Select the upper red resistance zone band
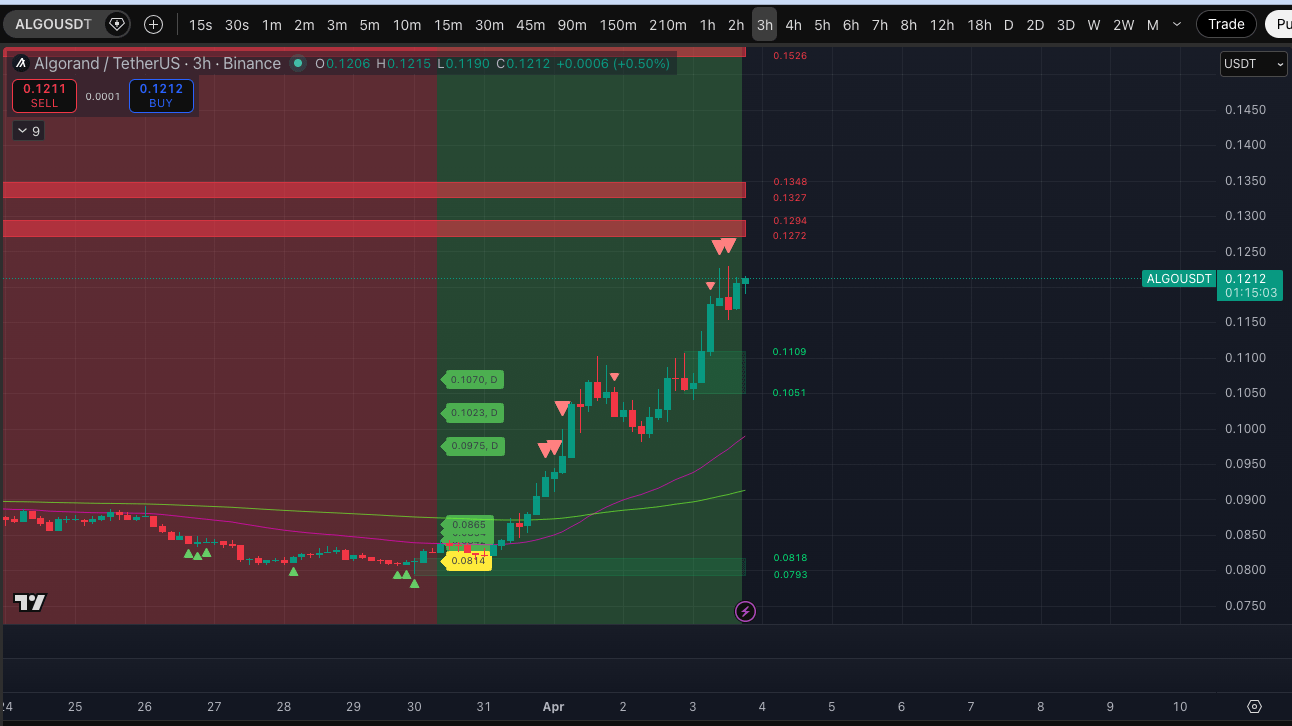 click(374, 190)
